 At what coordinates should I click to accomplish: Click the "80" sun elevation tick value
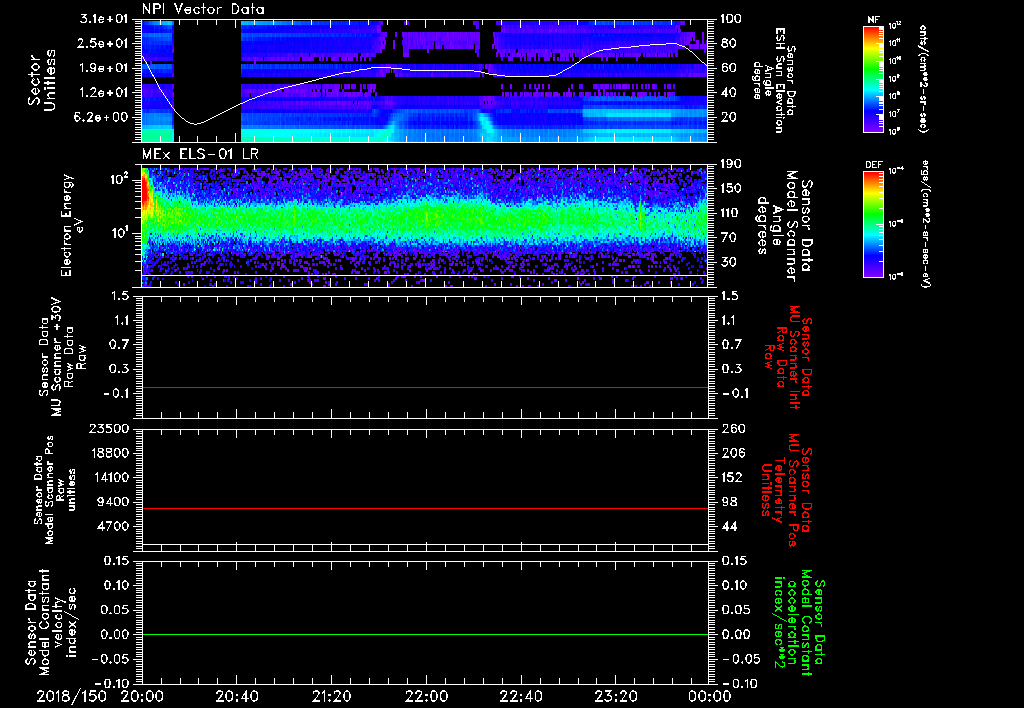click(x=728, y=43)
